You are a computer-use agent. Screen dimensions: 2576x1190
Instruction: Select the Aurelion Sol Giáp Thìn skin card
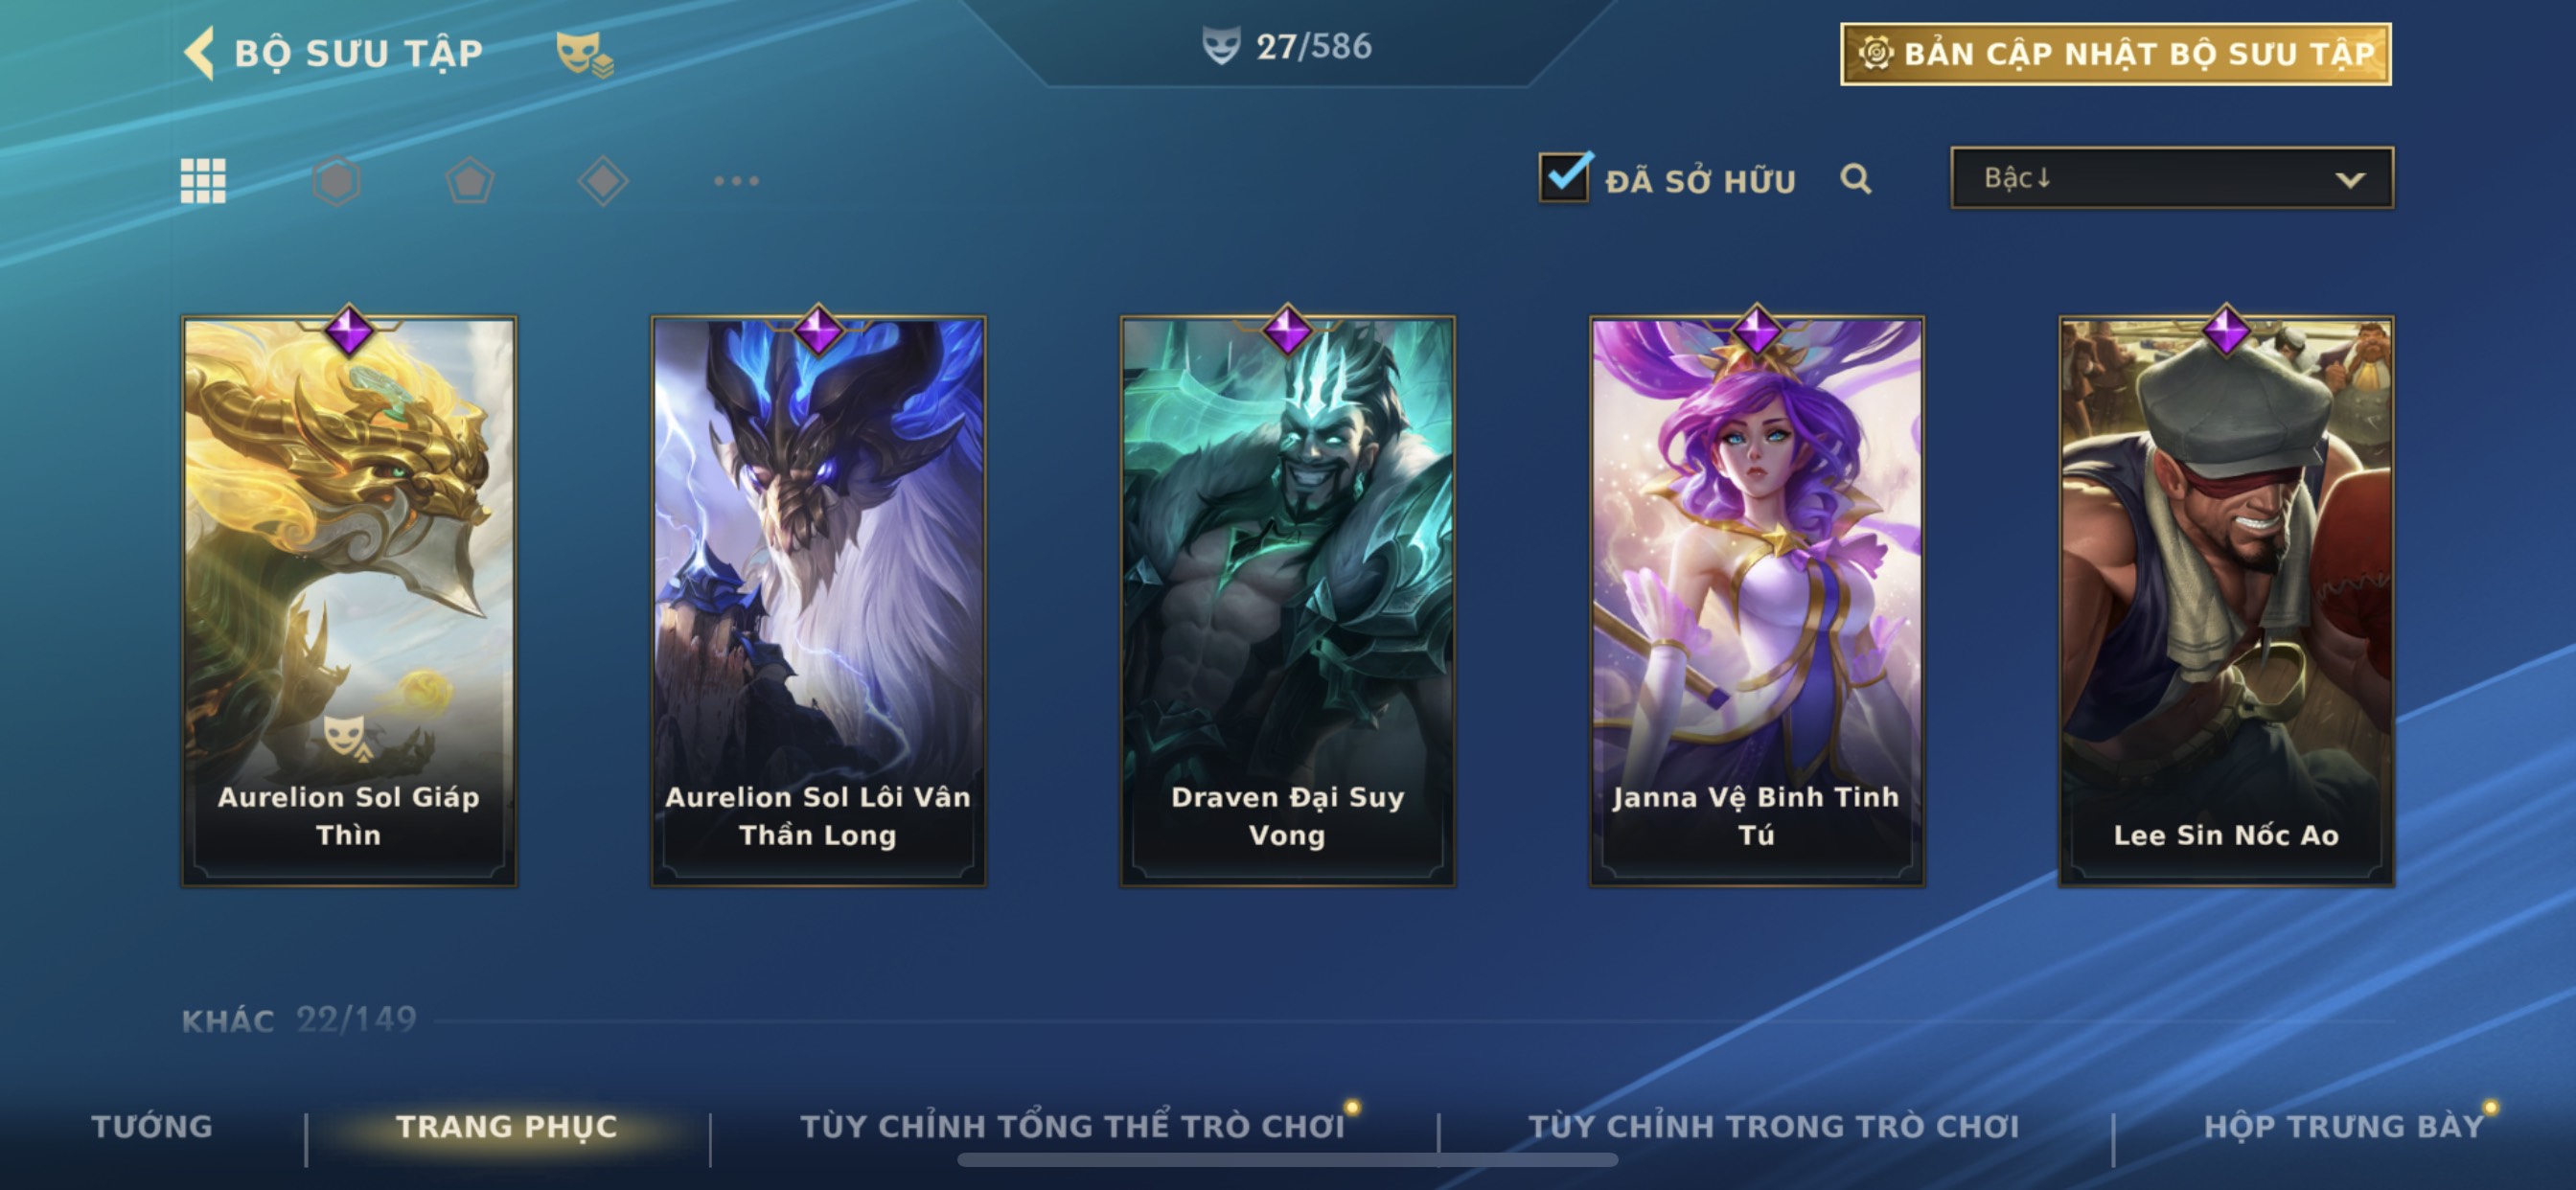[349, 601]
